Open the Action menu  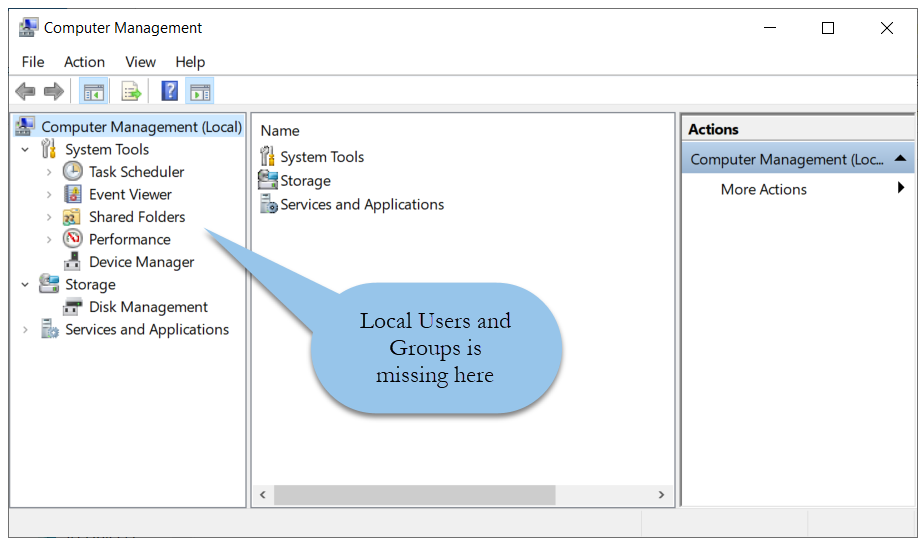(x=84, y=61)
